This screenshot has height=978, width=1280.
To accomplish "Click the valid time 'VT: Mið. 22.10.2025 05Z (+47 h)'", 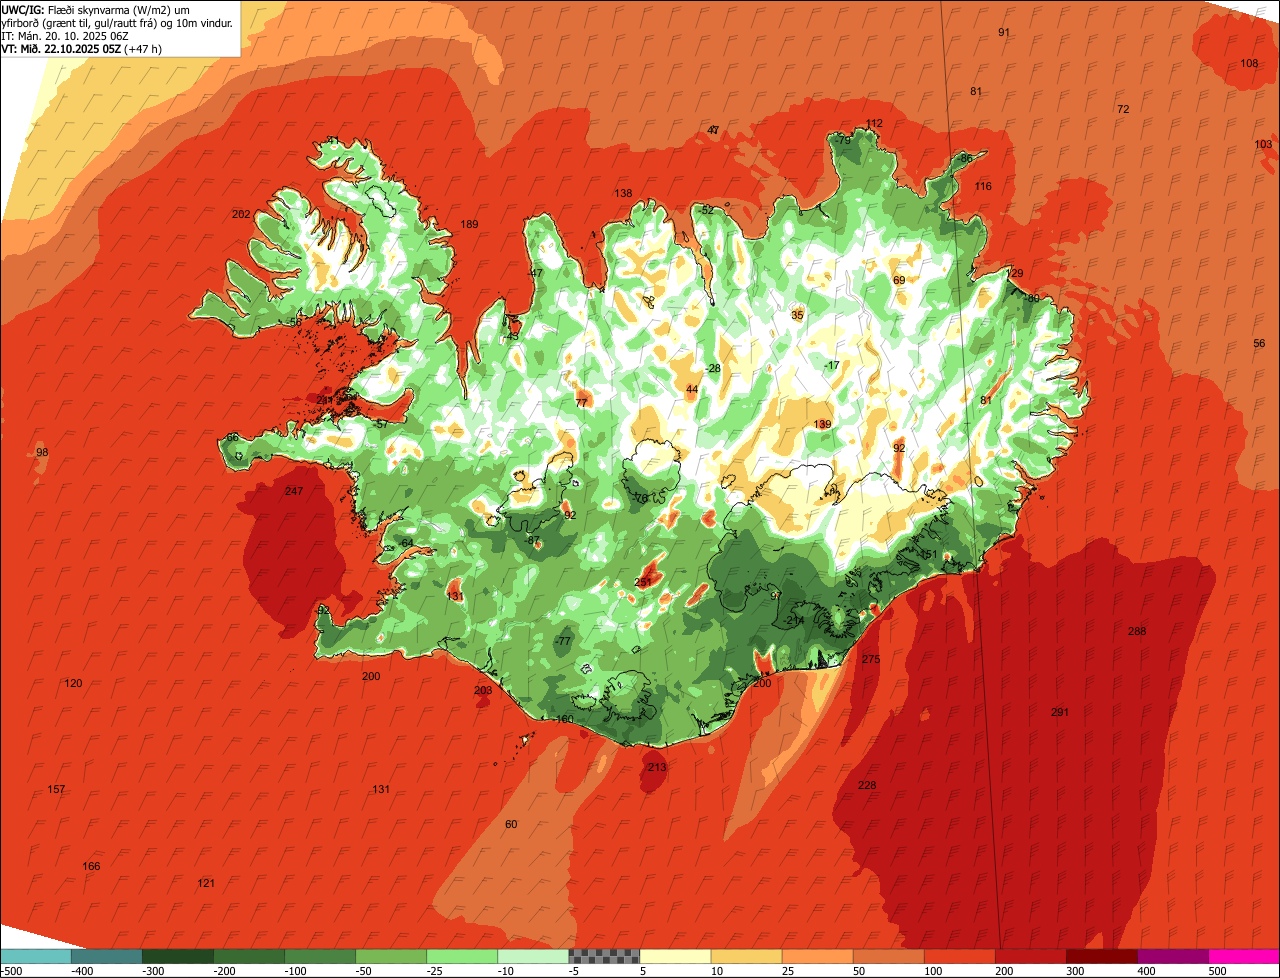I will [82, 48].
